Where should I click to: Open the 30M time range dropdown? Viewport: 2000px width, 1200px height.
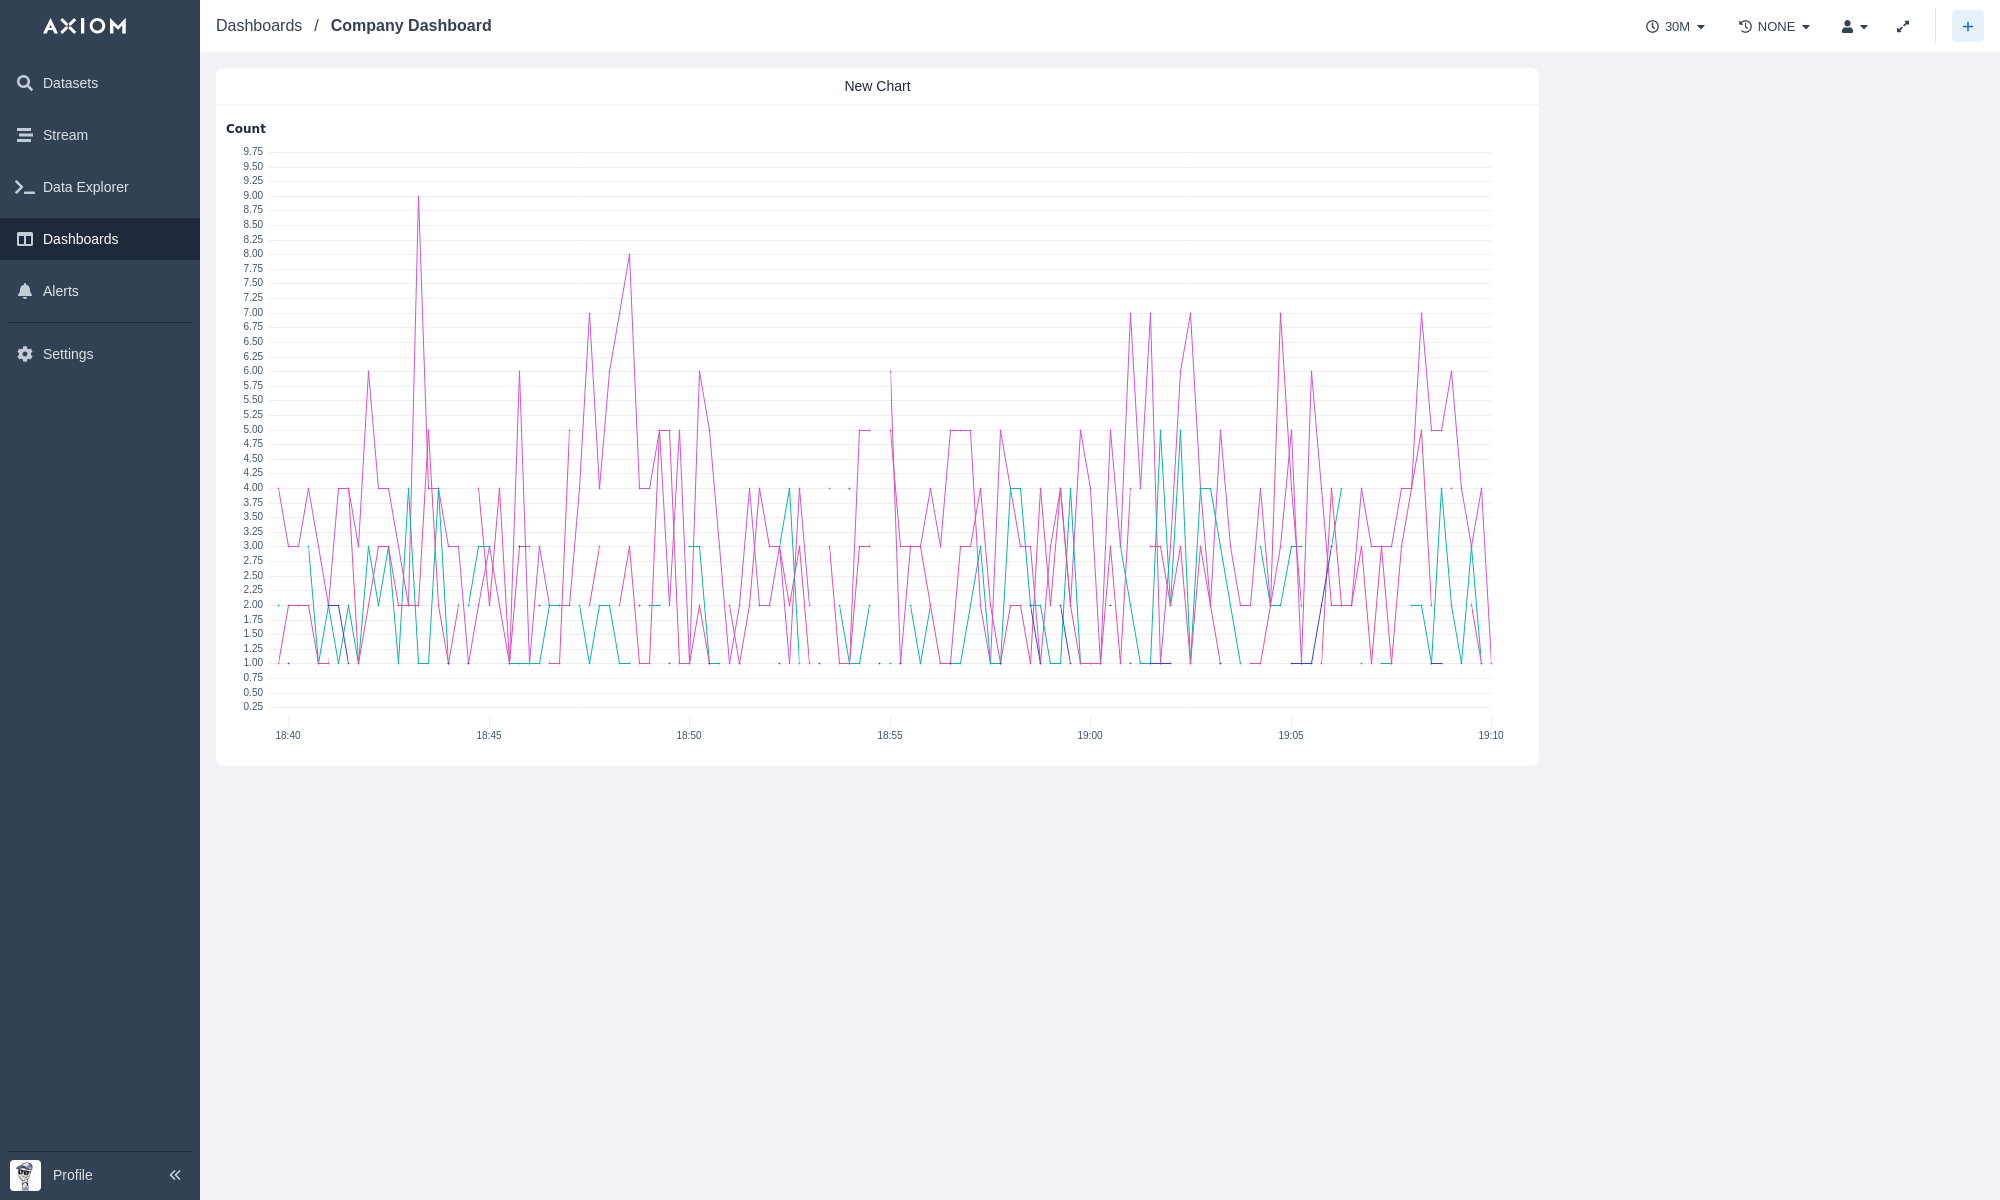point(1675,27)
